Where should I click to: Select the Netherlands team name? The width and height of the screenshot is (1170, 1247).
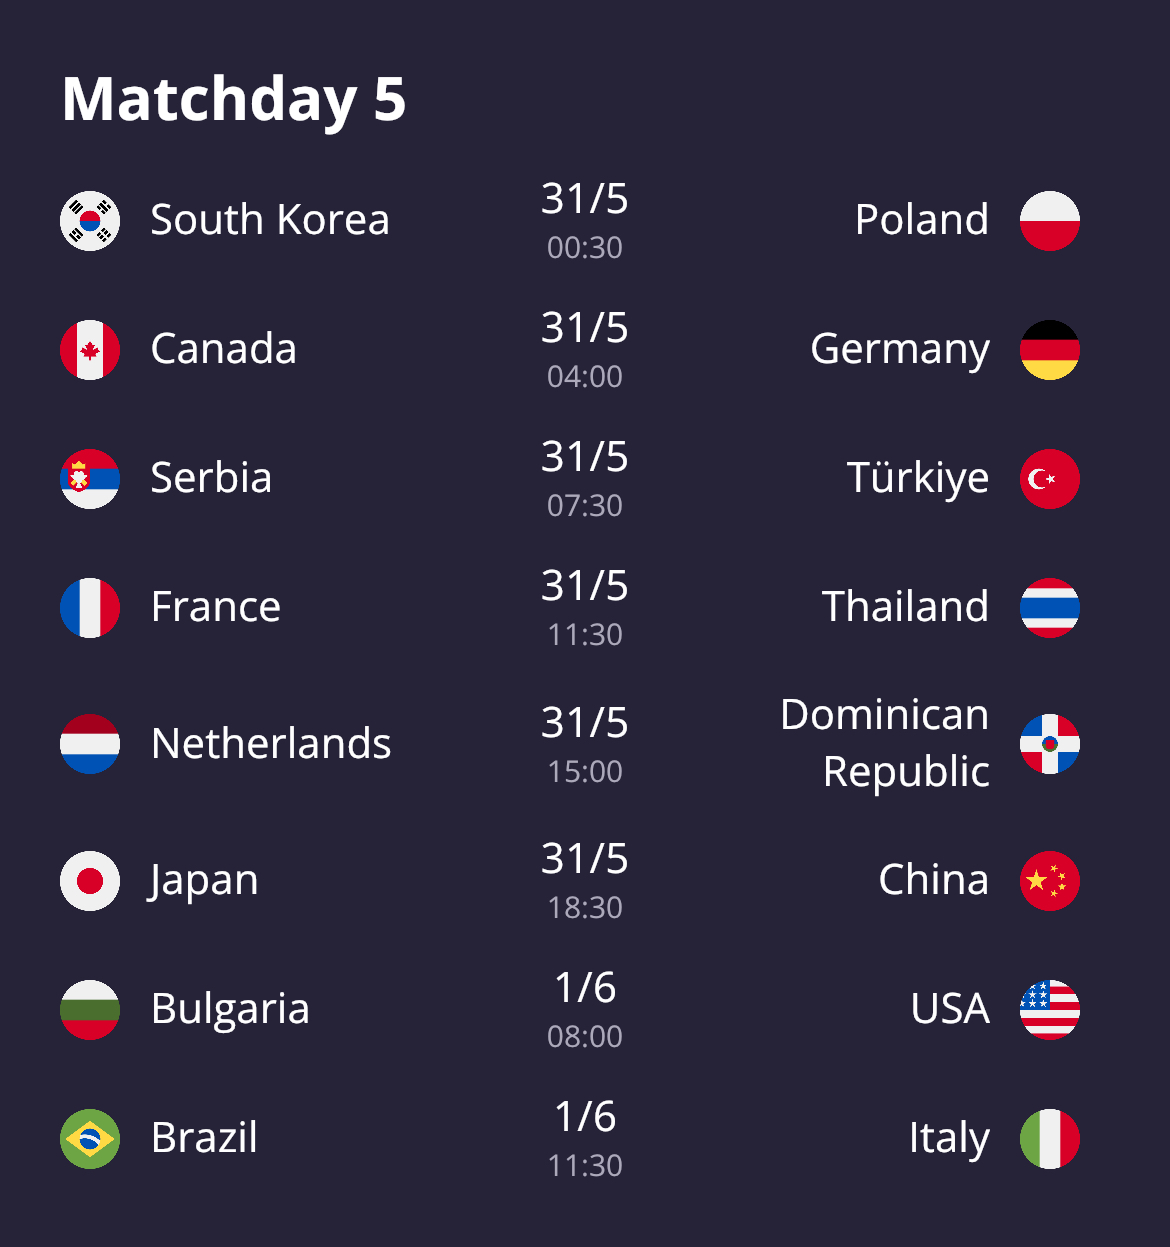[271, 744]
